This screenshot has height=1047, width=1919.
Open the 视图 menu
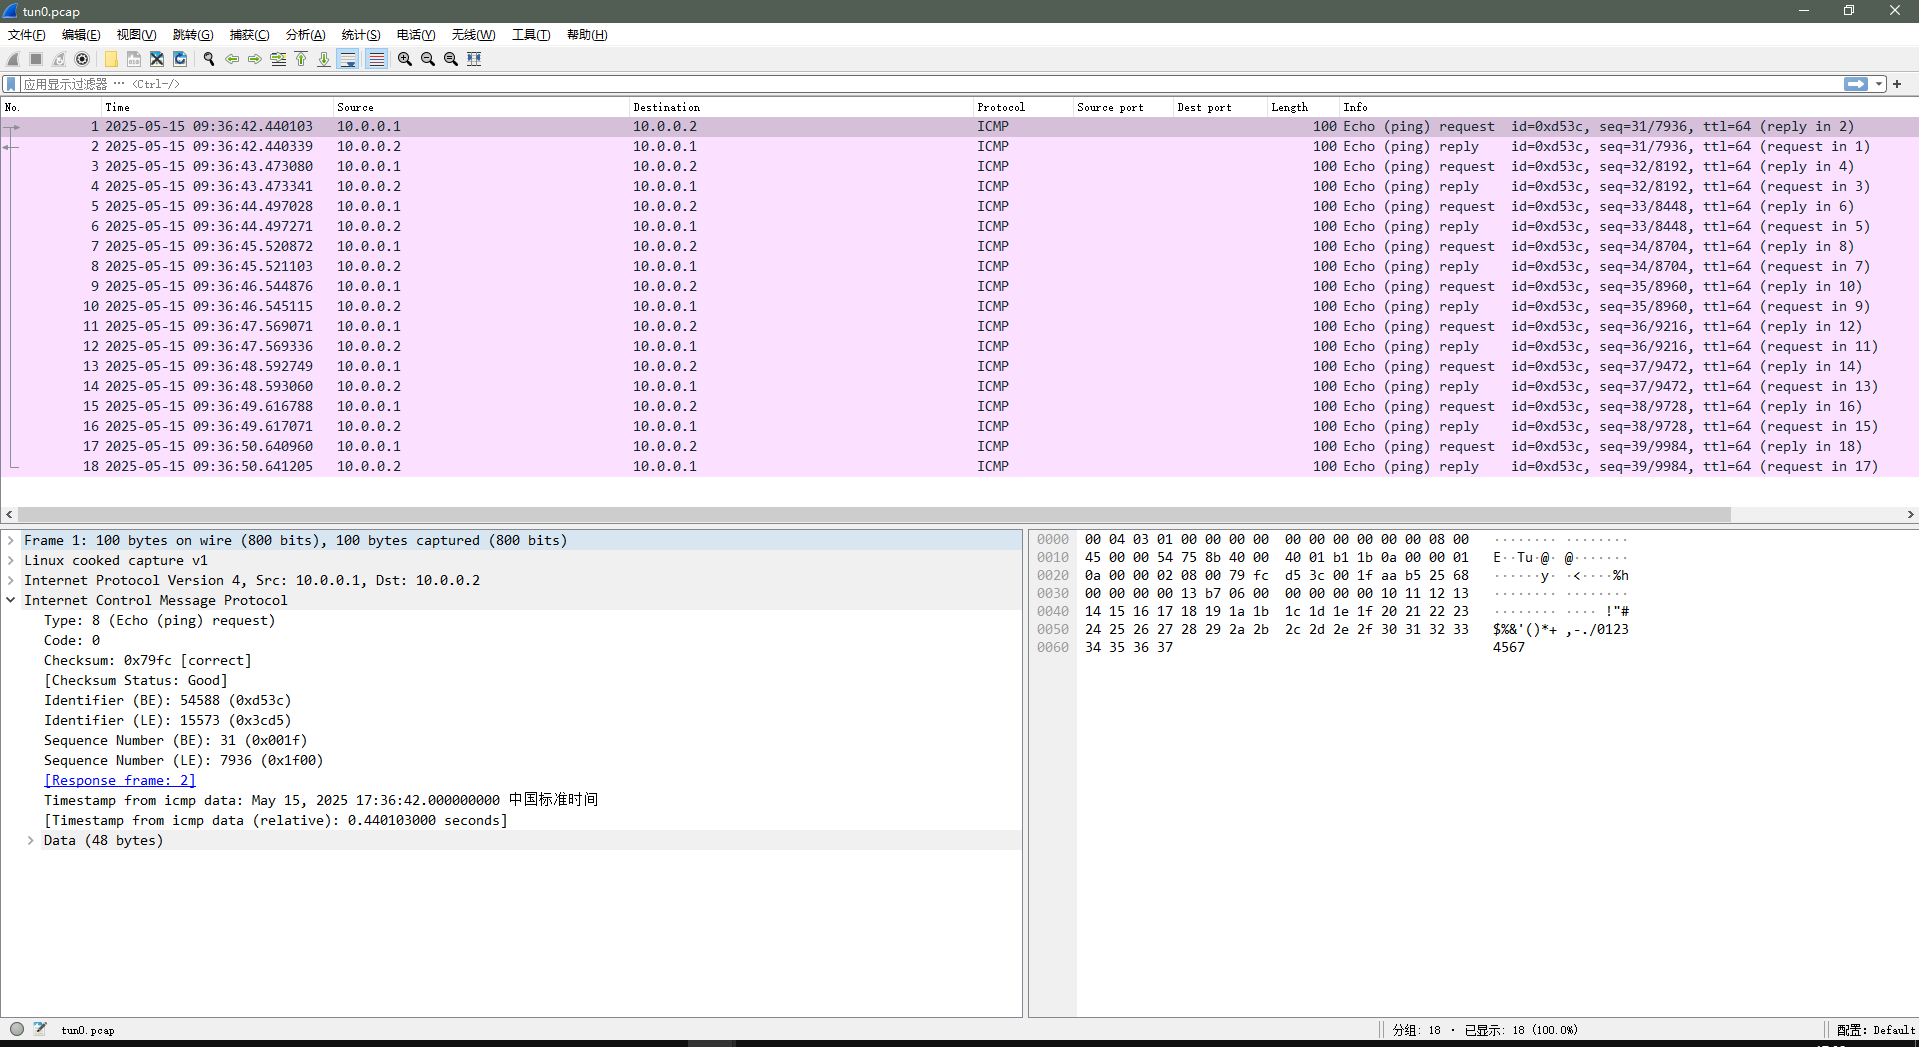click(x=136, y=35)
